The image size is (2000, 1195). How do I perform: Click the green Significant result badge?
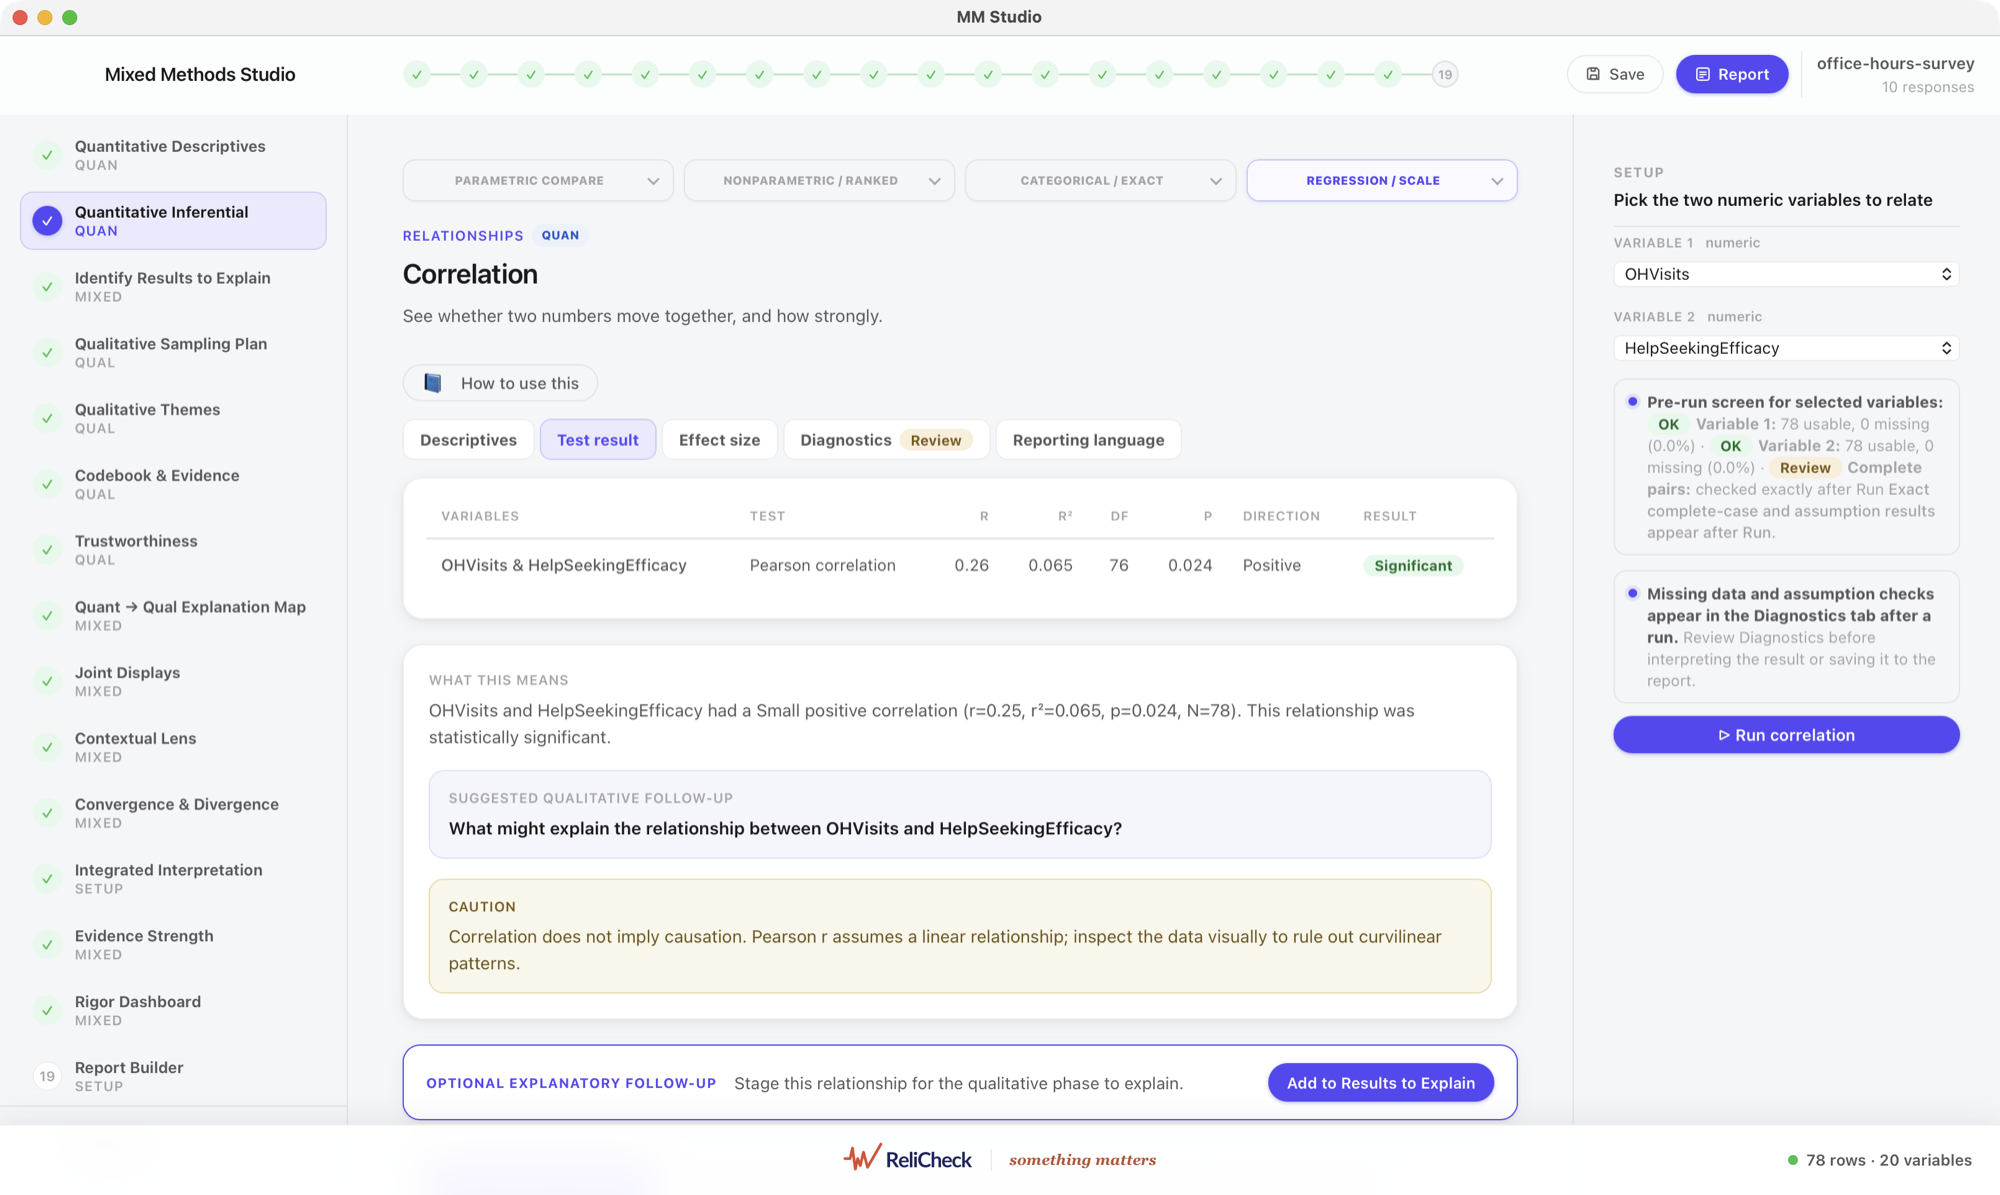(1412, 566)
